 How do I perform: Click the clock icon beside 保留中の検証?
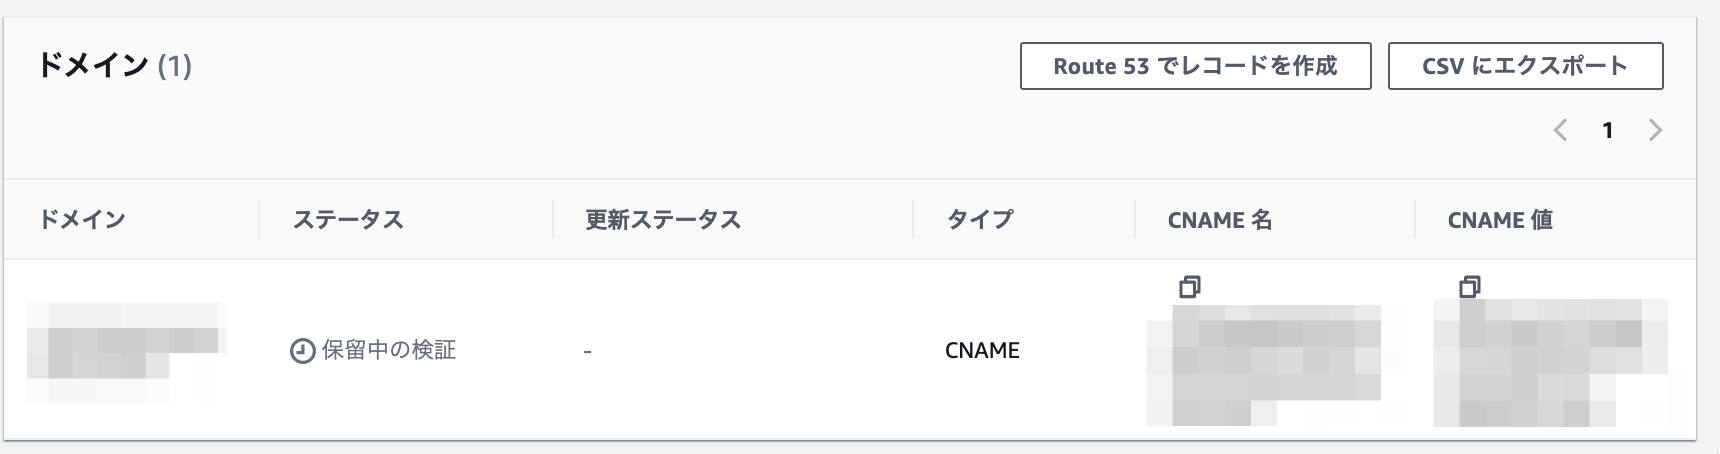[x=302, y=351]
